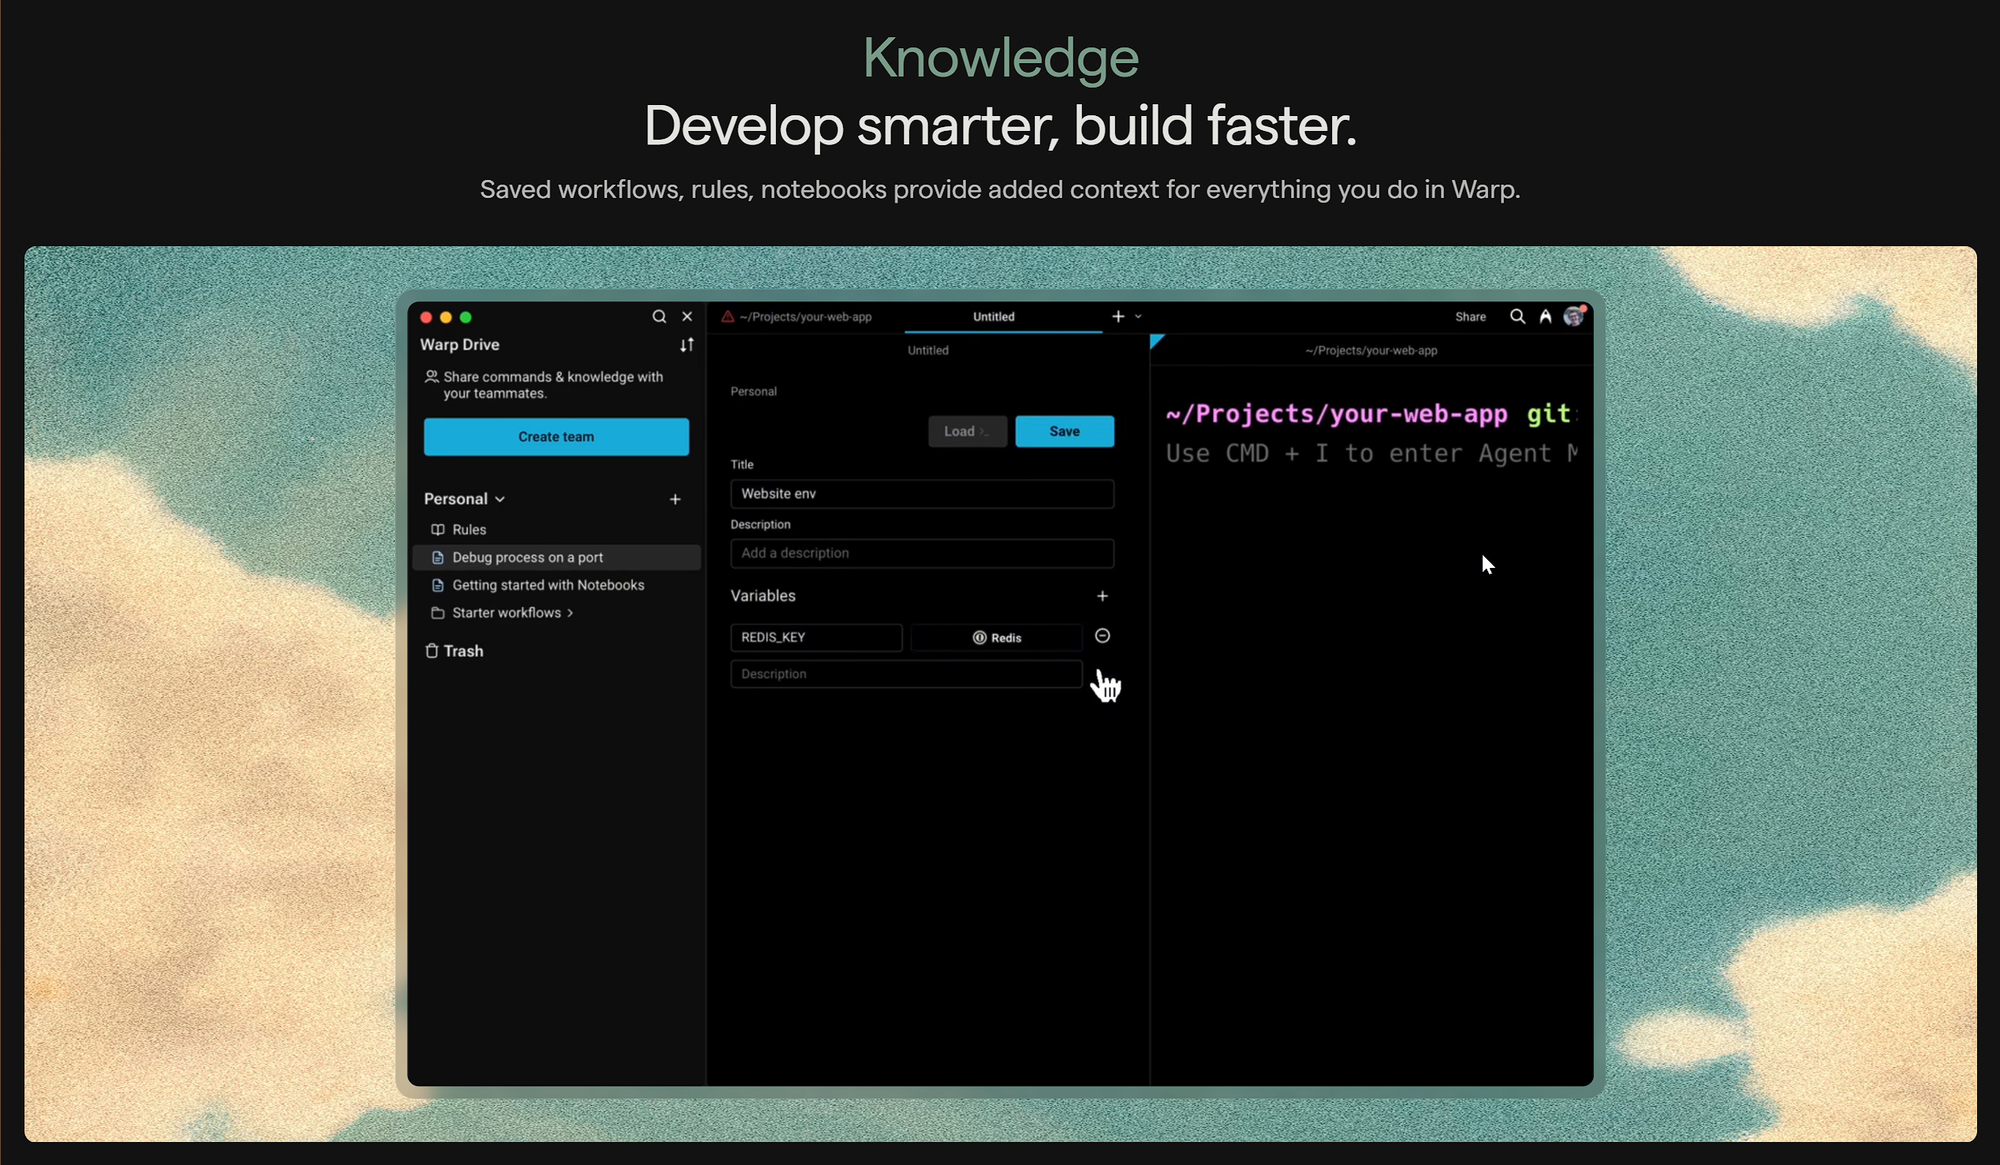The height and width of the screenshot is (1165, 2000).
Task: Click the blue pane indicator corner
Action: click(x=1157, y=341)
